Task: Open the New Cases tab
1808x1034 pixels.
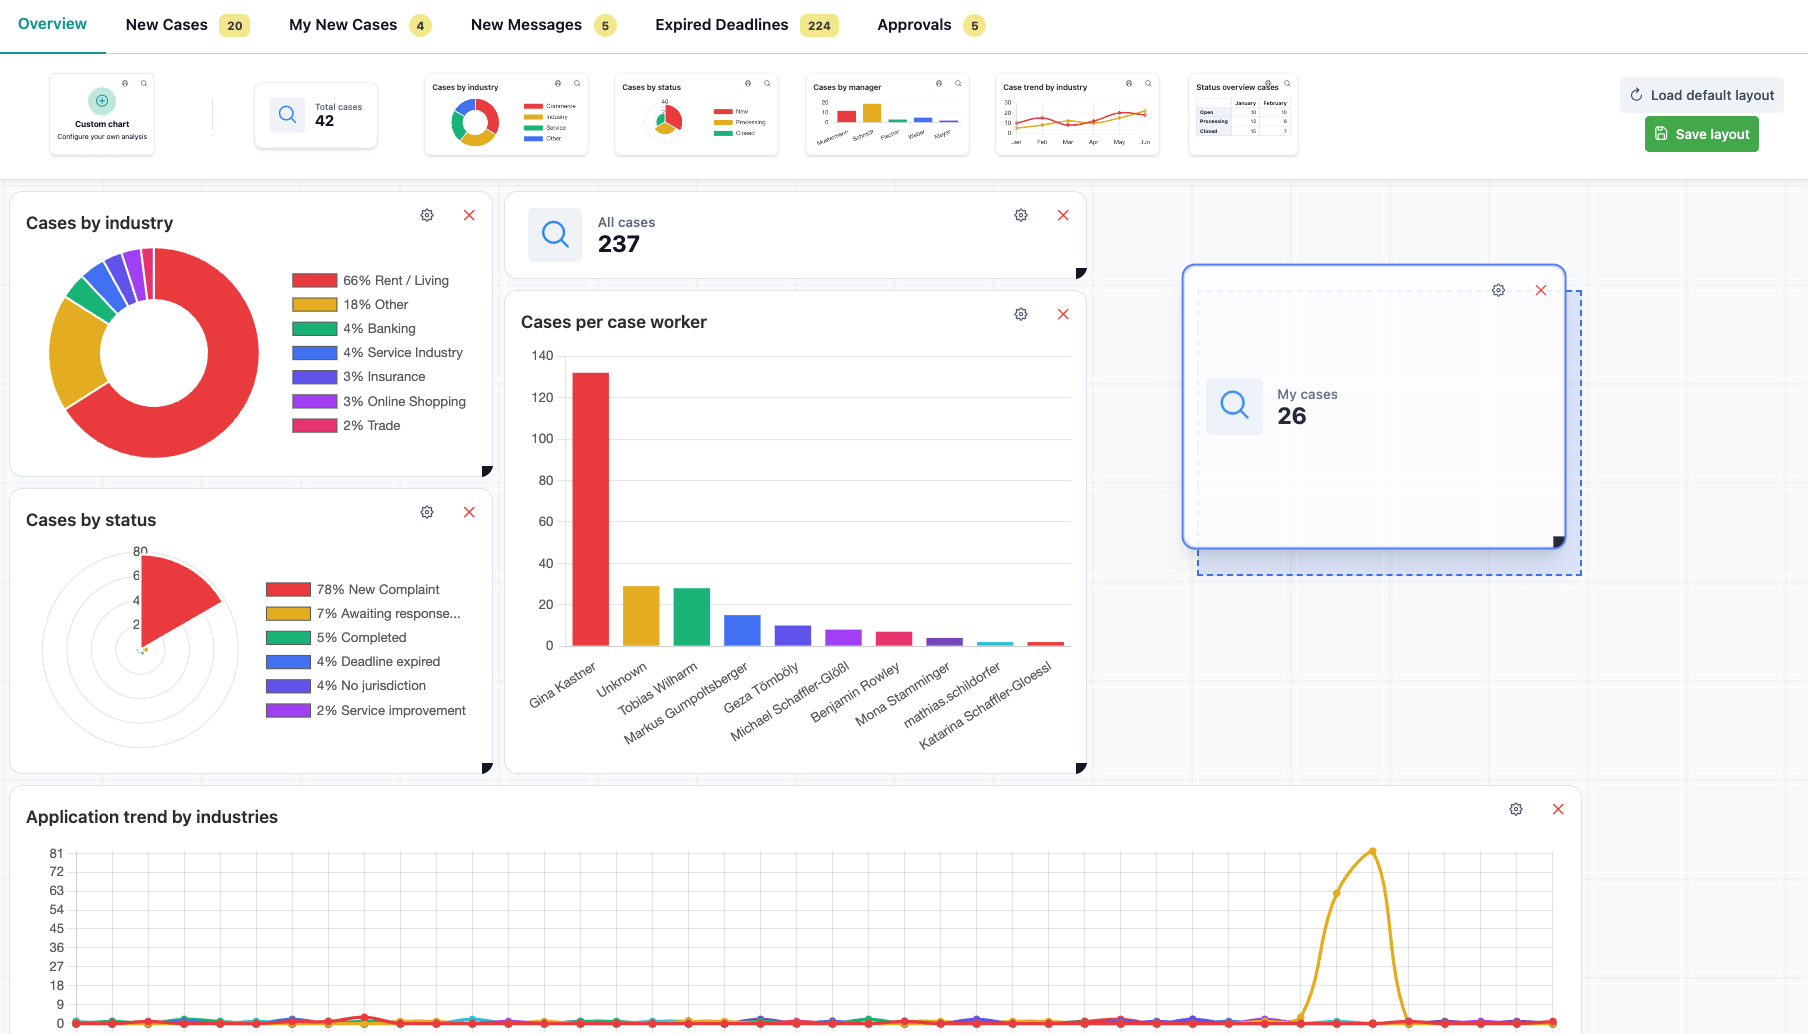Action: pos(187,25)
